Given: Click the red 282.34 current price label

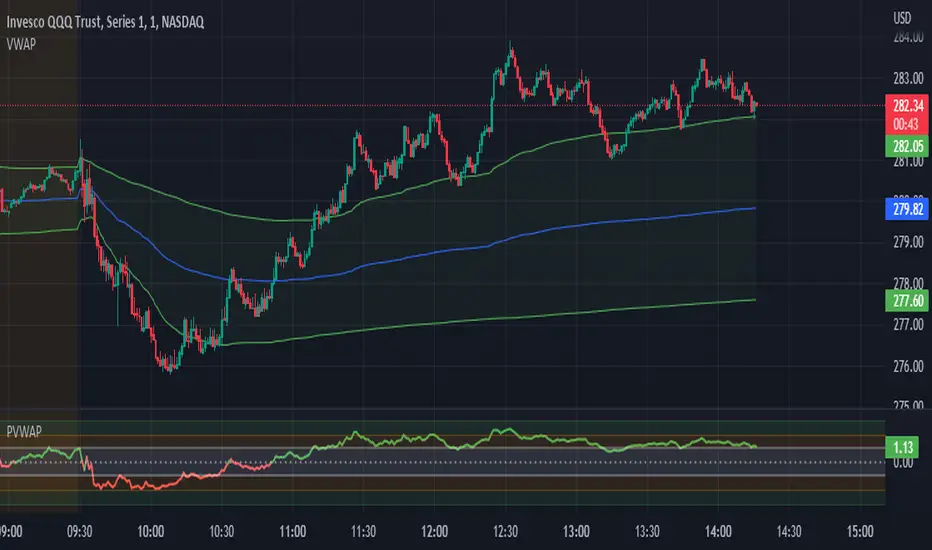Looking at the screenshot, I should point(907,106).
